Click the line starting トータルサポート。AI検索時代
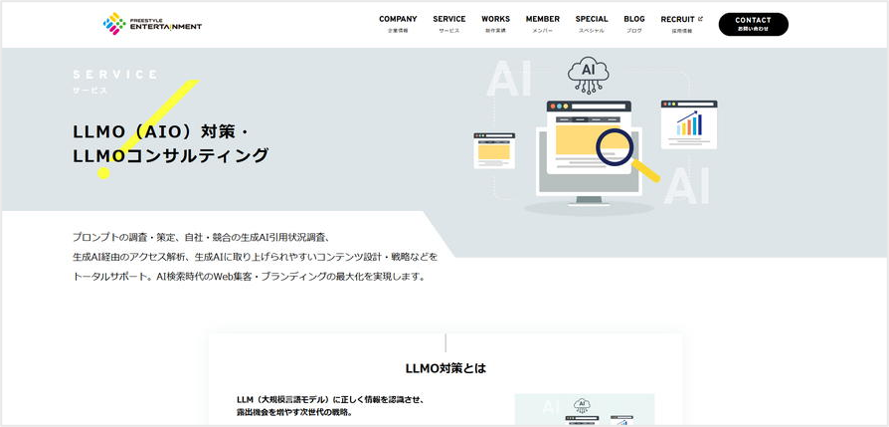Screen dimensions: 889x427 [x=249, y=277]
